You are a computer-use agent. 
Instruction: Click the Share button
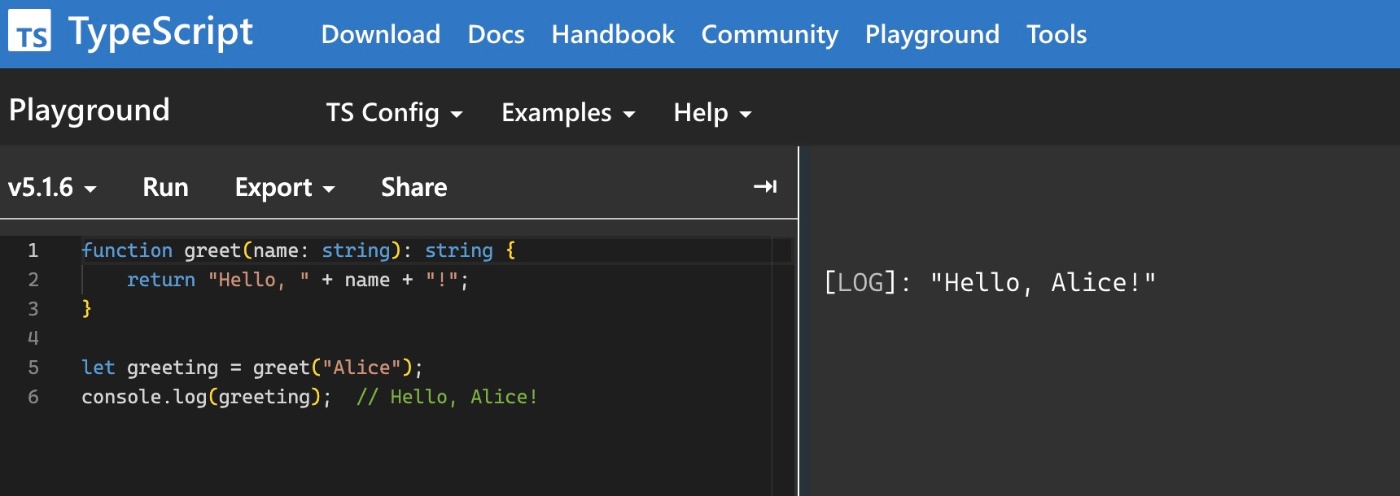tap(414, 187)
